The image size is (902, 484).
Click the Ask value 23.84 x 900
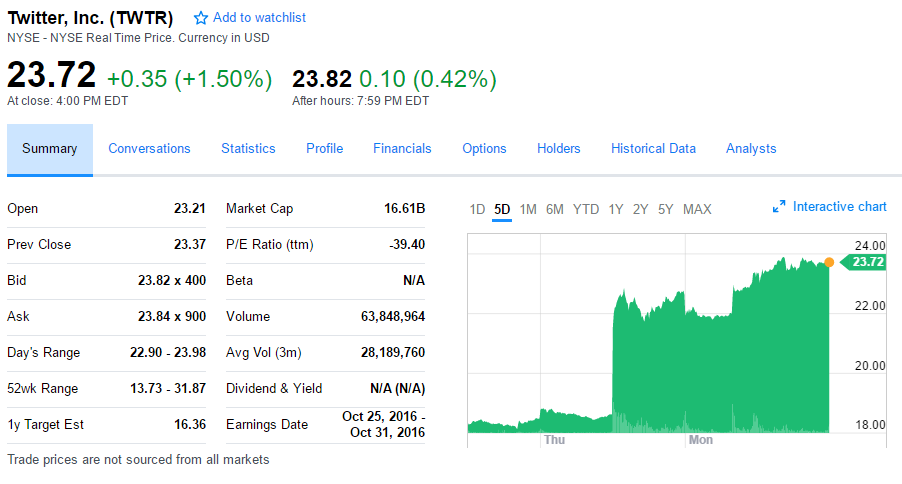click(x=172, y=317)
